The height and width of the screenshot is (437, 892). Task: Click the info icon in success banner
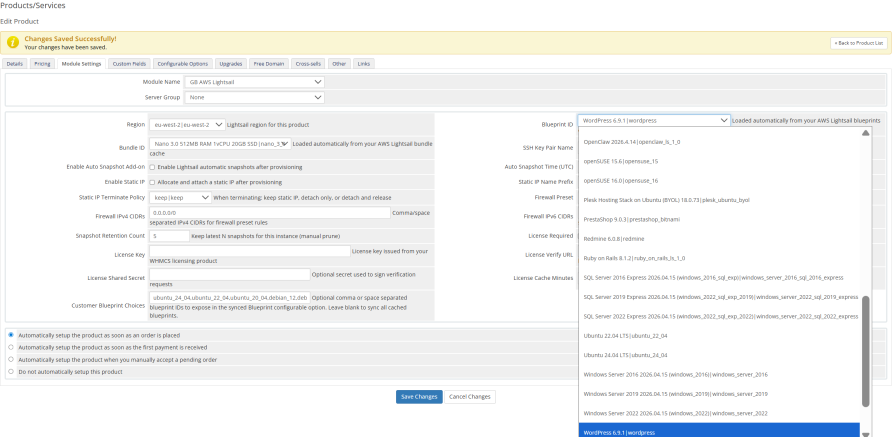point(13,43)
